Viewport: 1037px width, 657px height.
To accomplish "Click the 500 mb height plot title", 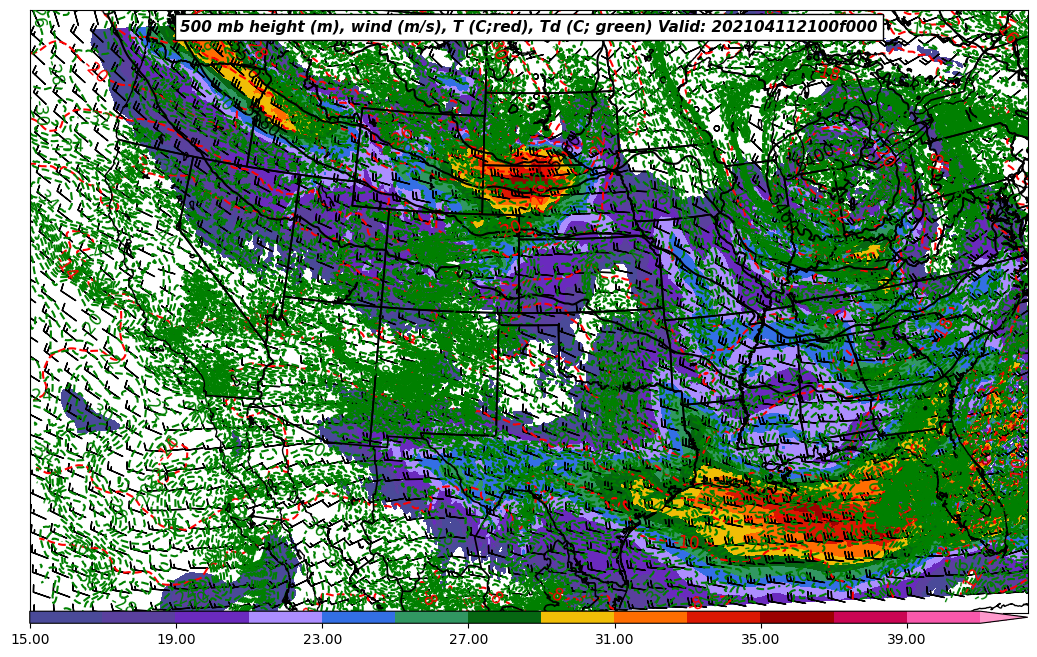I will coord(528,27).
